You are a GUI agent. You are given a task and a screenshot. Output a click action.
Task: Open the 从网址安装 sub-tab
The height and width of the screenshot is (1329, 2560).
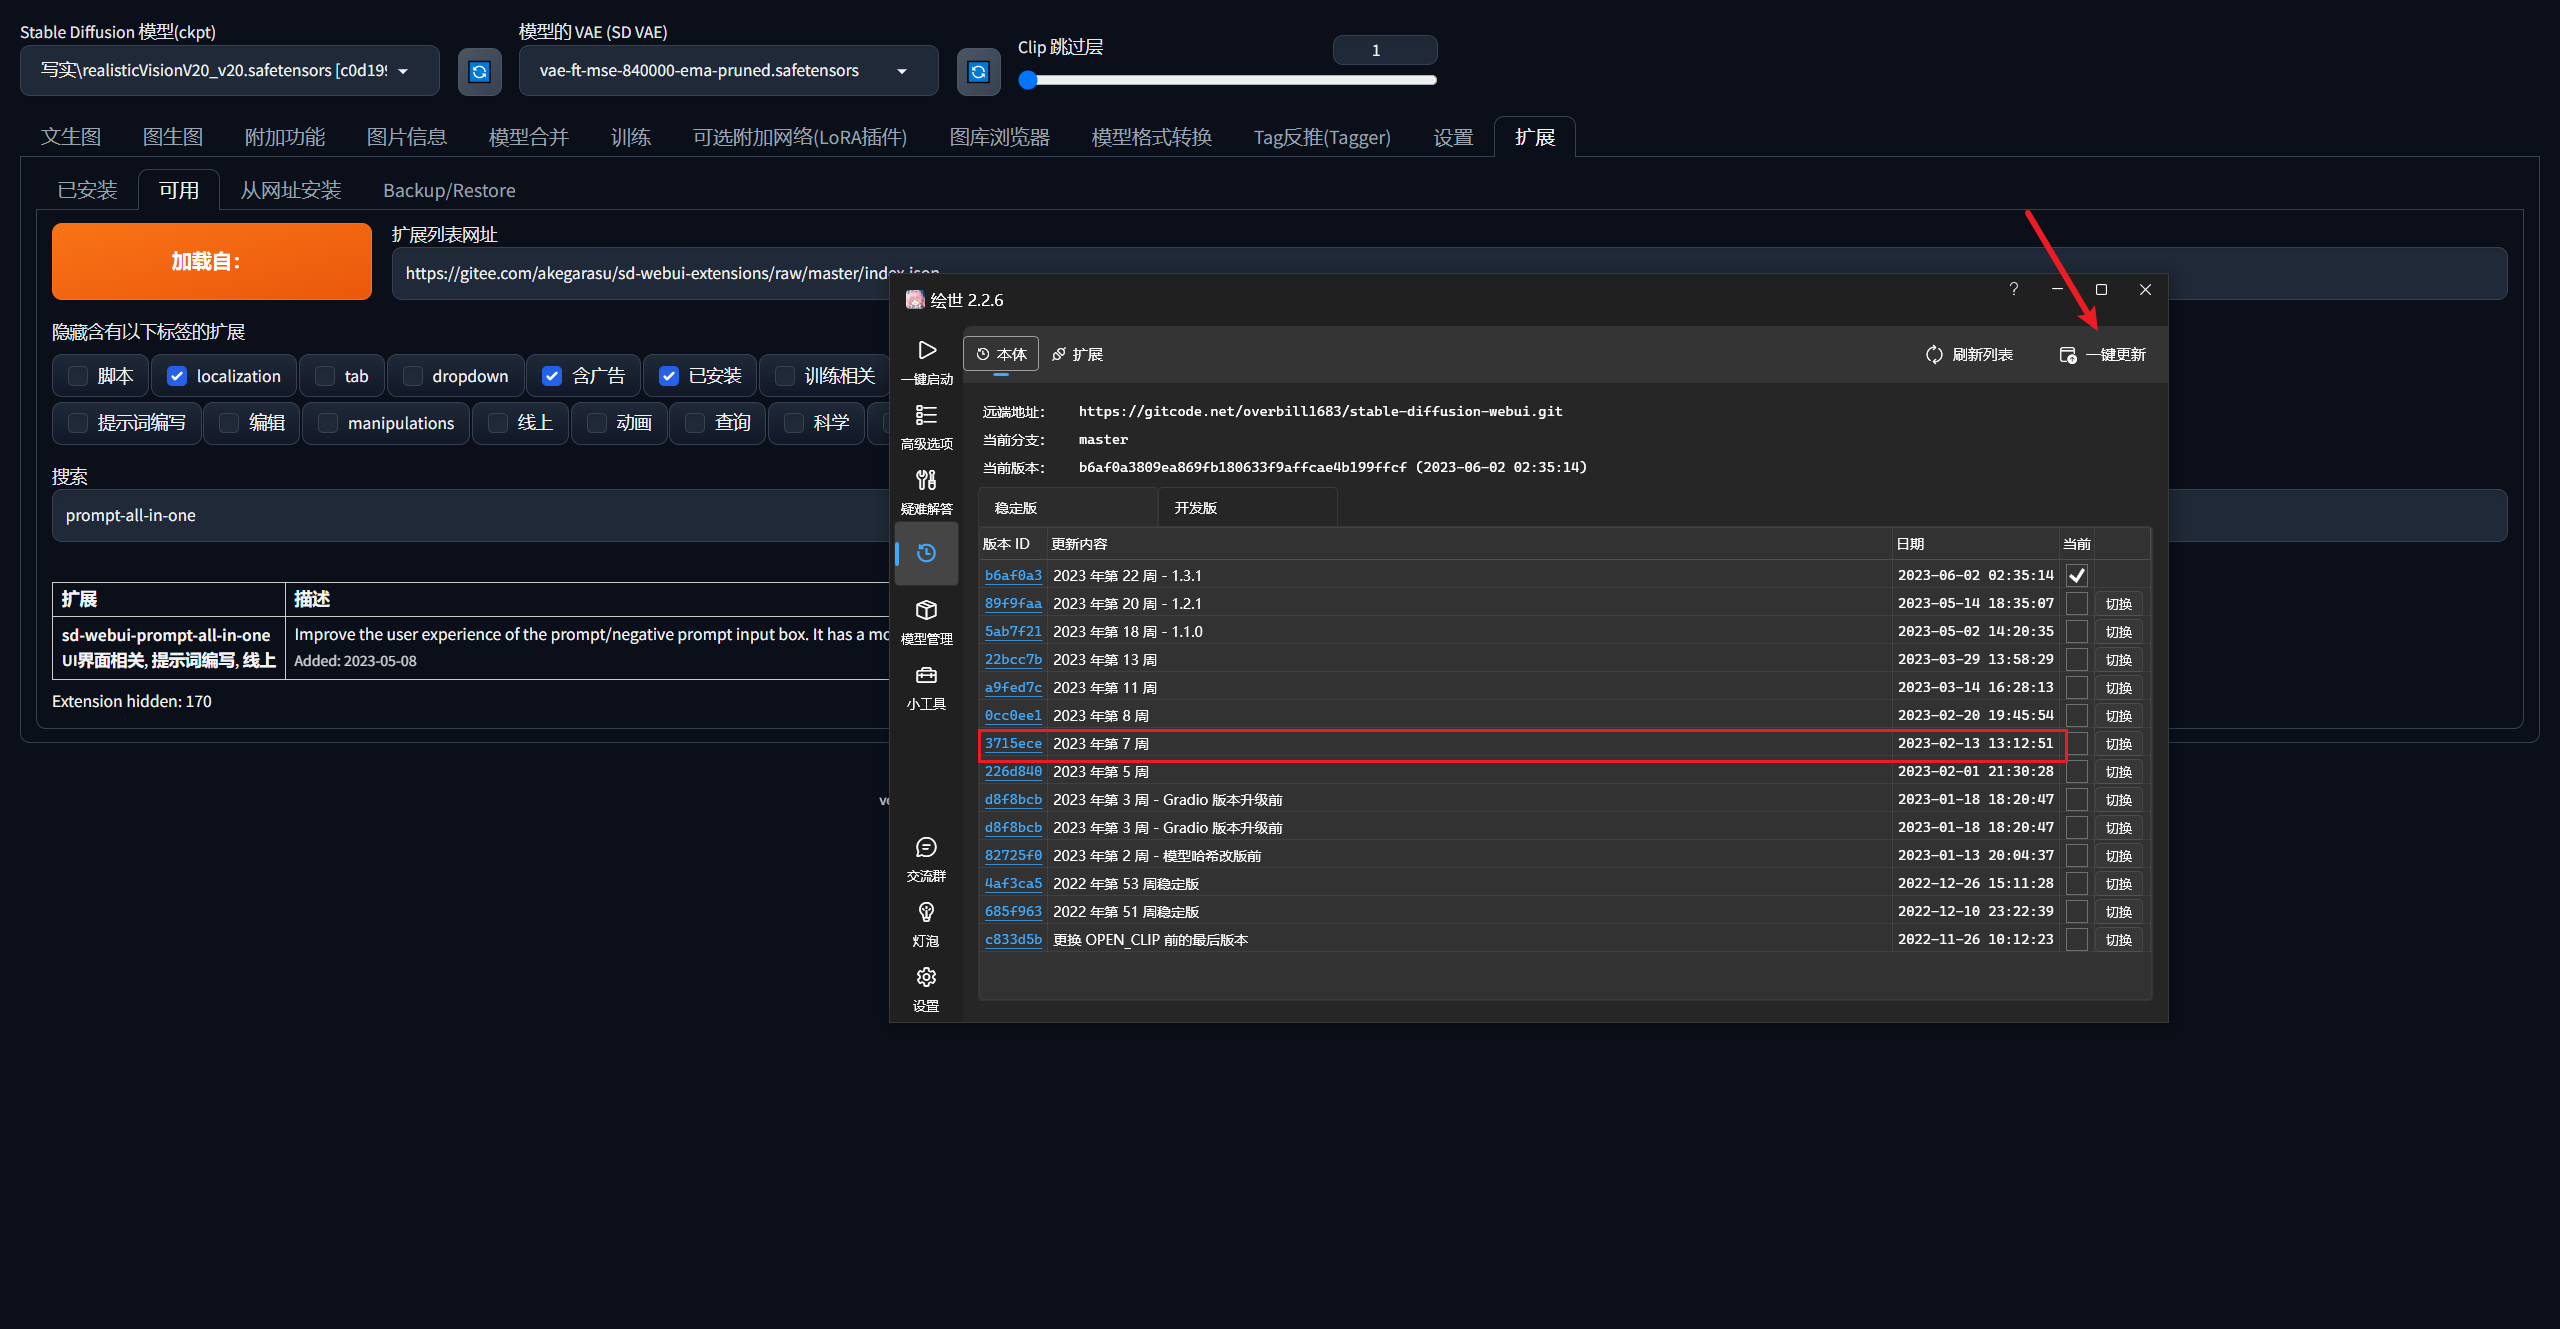tap(290, 190)
